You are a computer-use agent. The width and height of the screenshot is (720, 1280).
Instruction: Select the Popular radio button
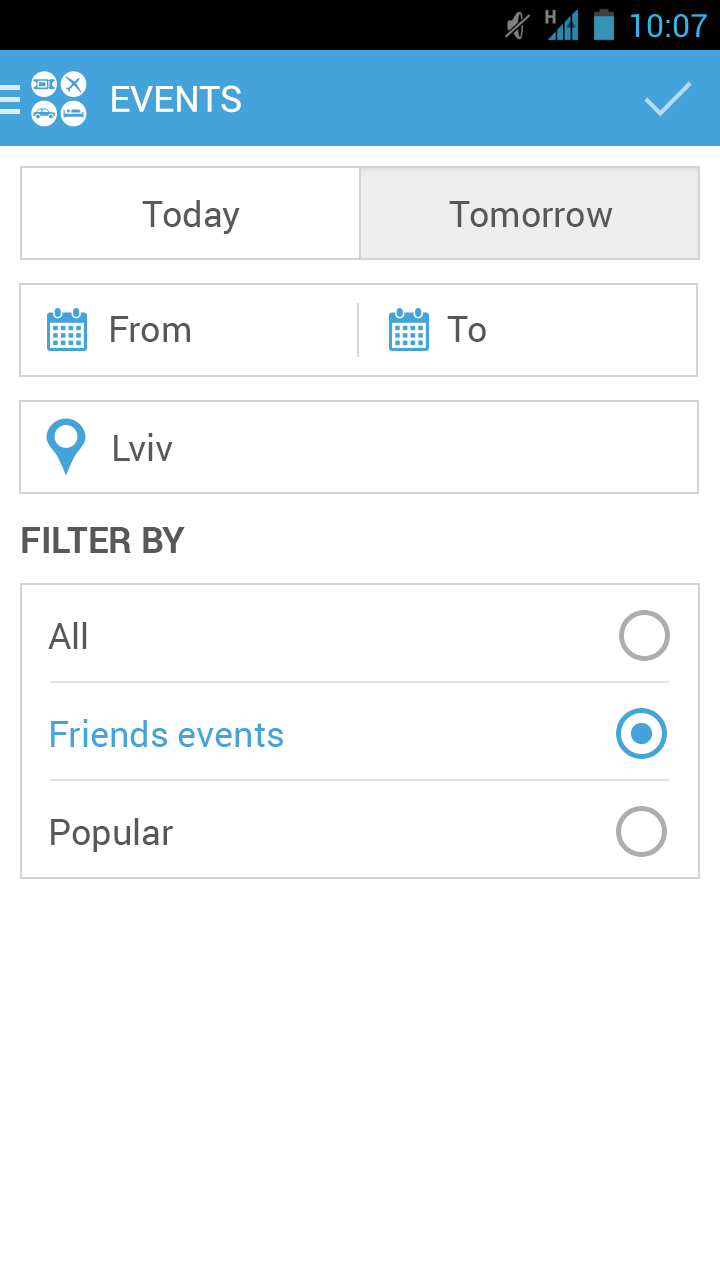point(641,832)
